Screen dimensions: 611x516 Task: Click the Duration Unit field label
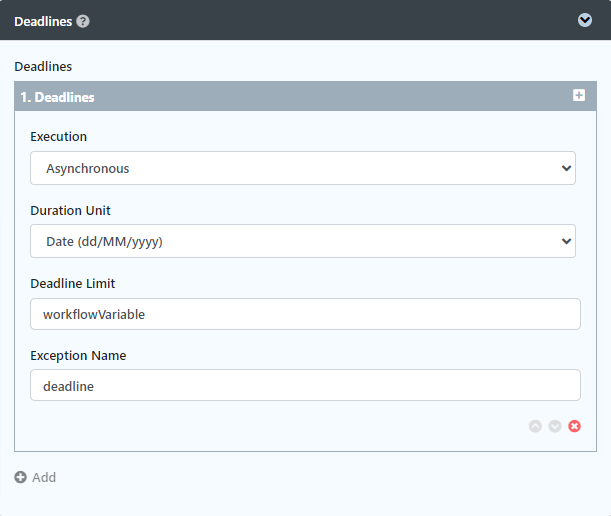click(x=70, y=211)
